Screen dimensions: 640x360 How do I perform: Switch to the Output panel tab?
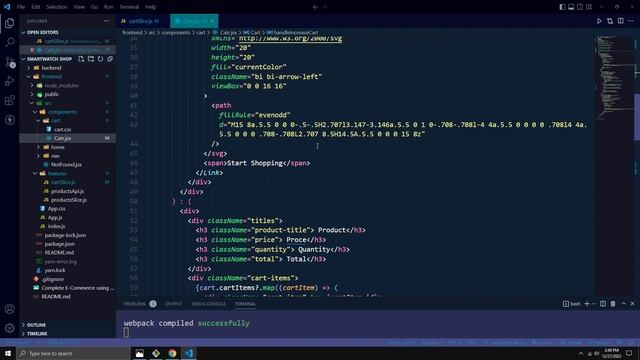173,304
